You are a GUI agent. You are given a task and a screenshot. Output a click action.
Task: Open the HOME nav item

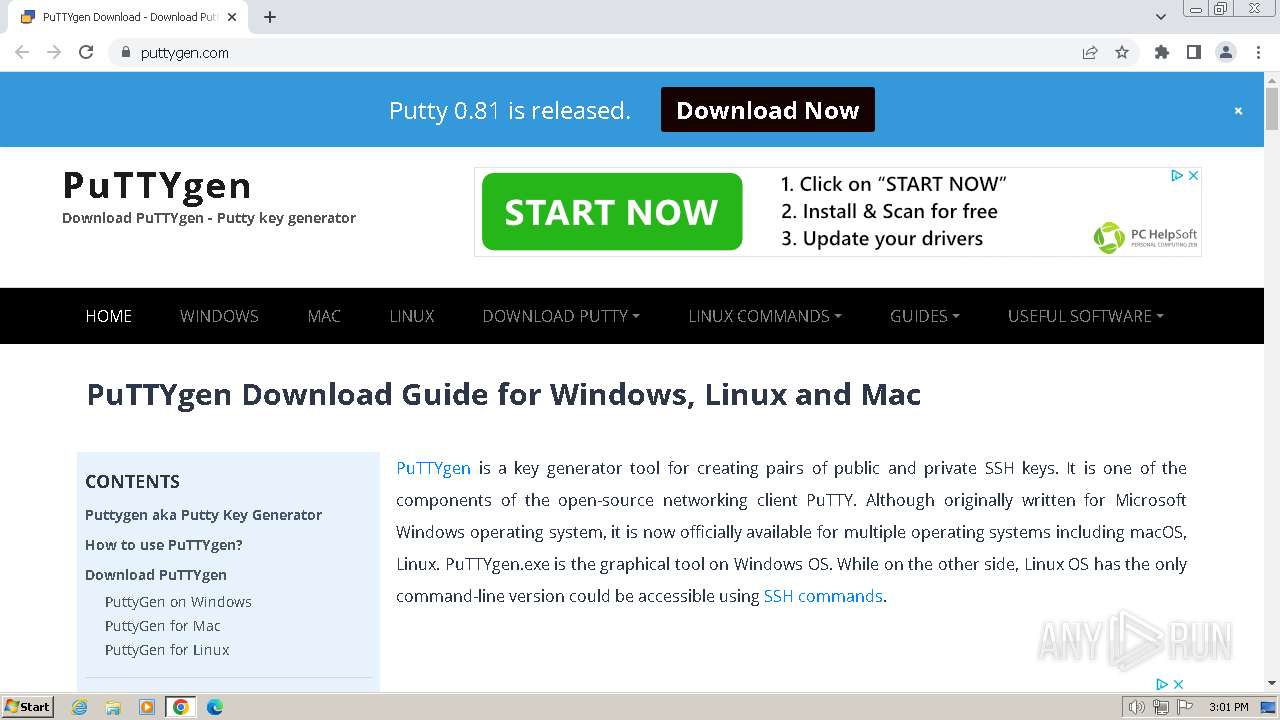109,316
